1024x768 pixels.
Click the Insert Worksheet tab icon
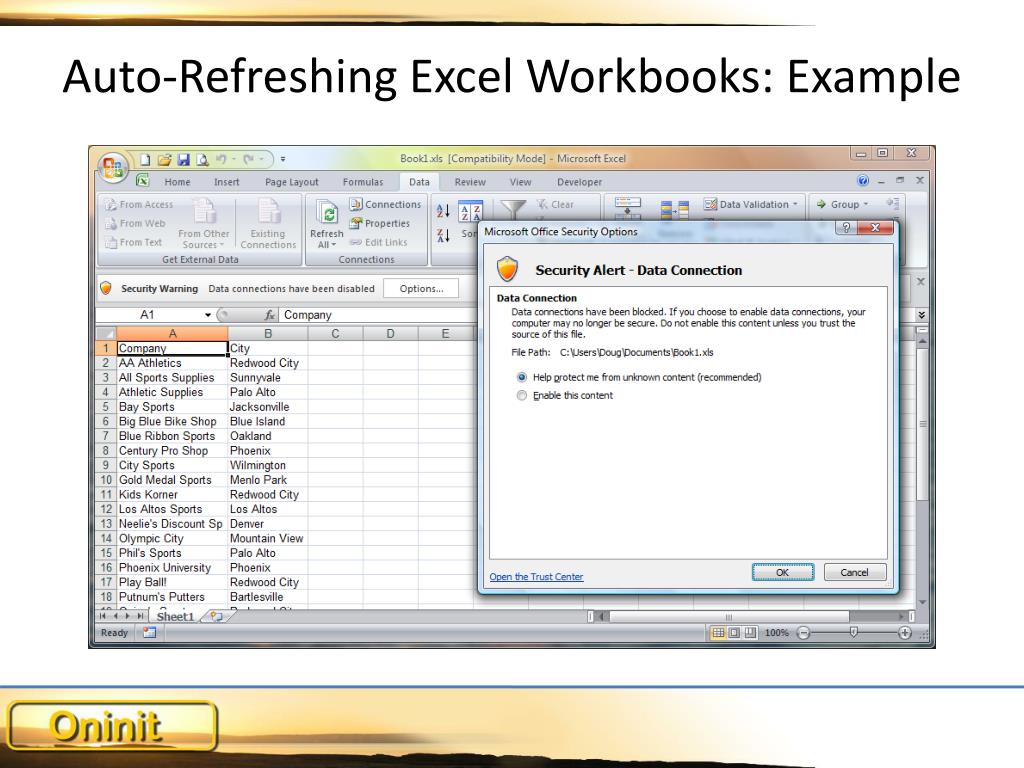click(x=216, y=616)
